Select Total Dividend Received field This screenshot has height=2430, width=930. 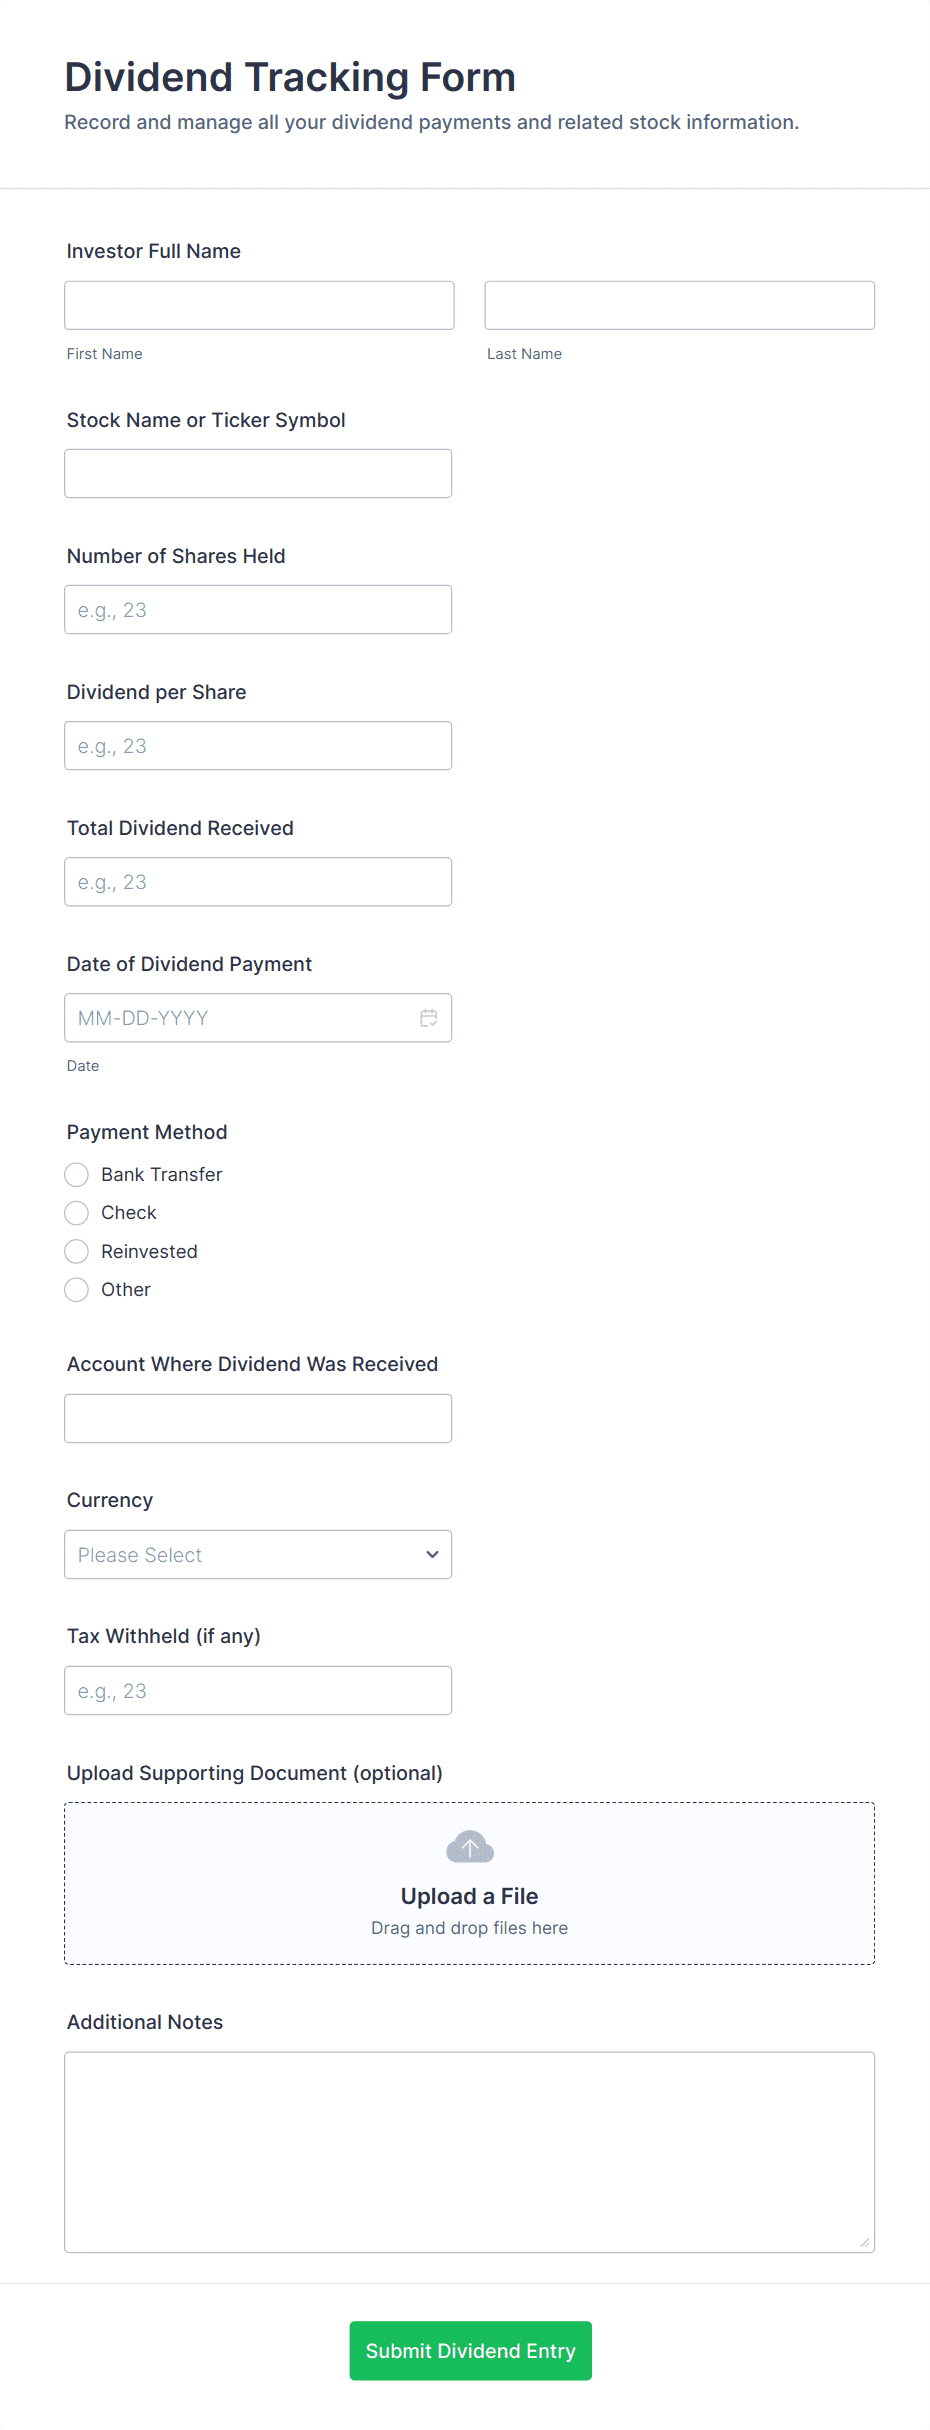pos(258,882)
